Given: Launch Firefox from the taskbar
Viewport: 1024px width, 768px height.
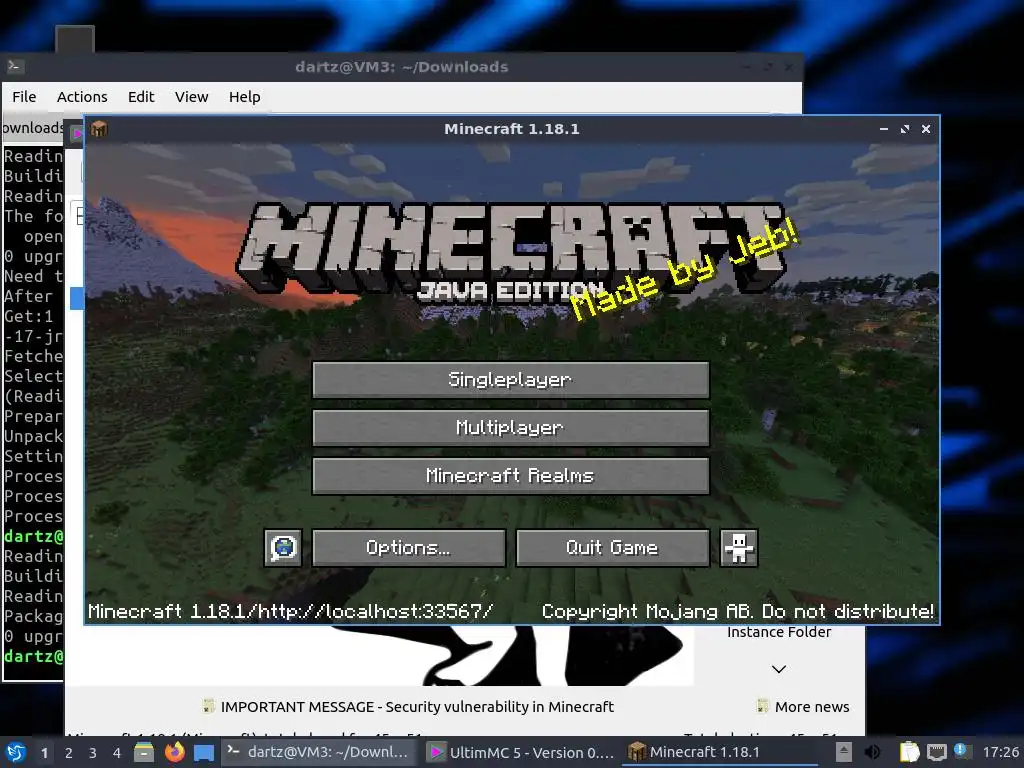Looking at the screenshot, I should pos(174,752).
